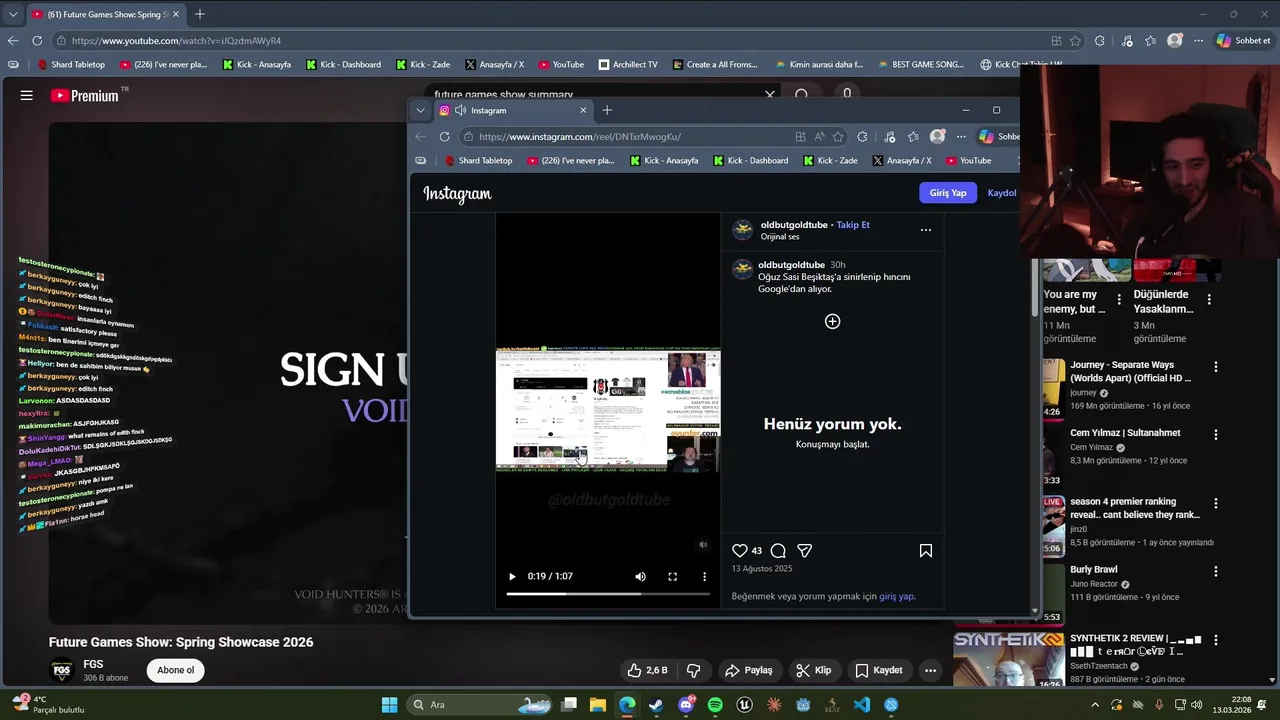Go back in the YouTube browser window
Screen dimensions: 1280x720
[13, 41]
